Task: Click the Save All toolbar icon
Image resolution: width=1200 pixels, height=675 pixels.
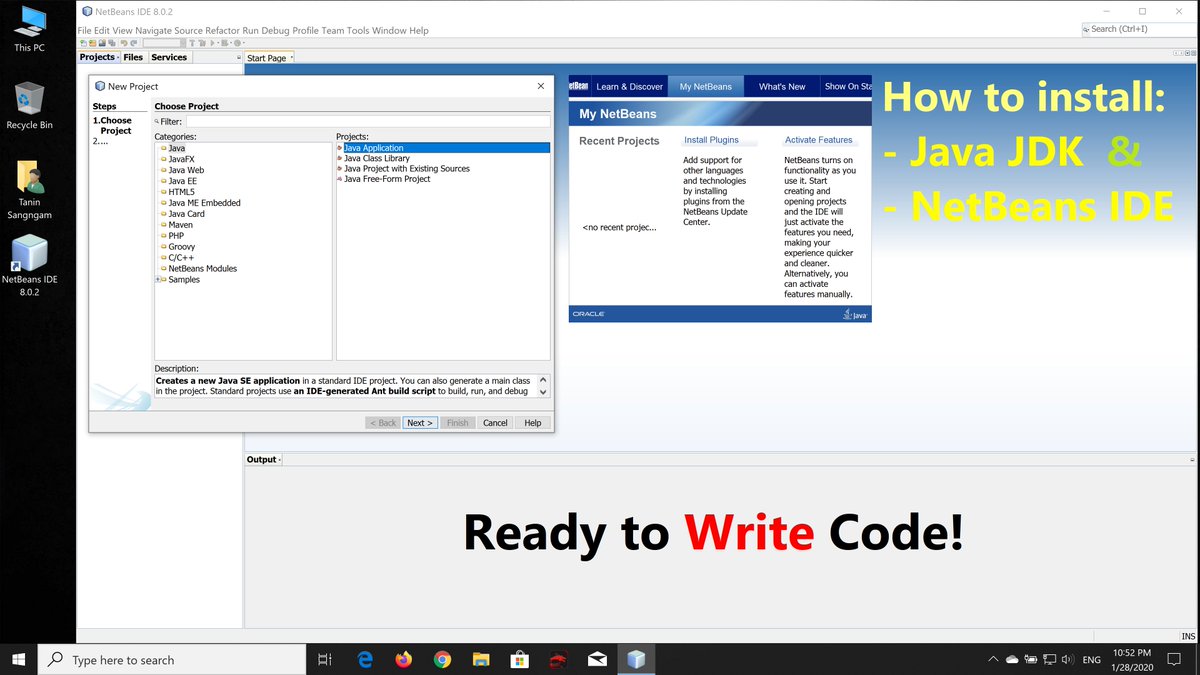Action: pyautogui.click(x=112, y=43)
